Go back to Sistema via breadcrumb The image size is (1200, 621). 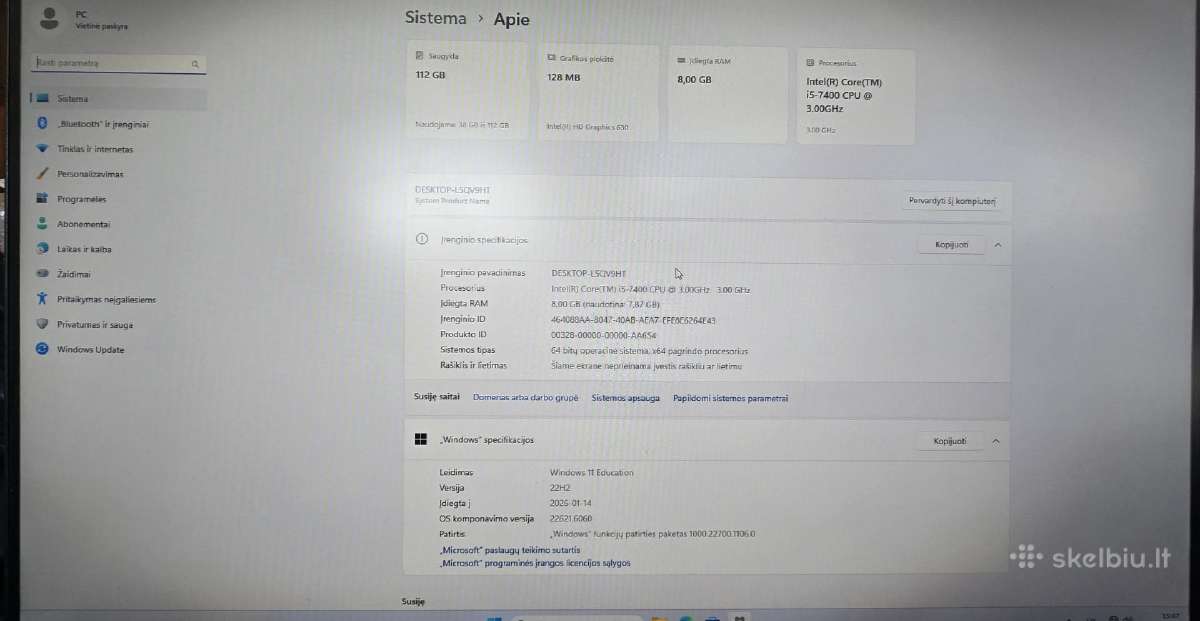pos(435,18)
